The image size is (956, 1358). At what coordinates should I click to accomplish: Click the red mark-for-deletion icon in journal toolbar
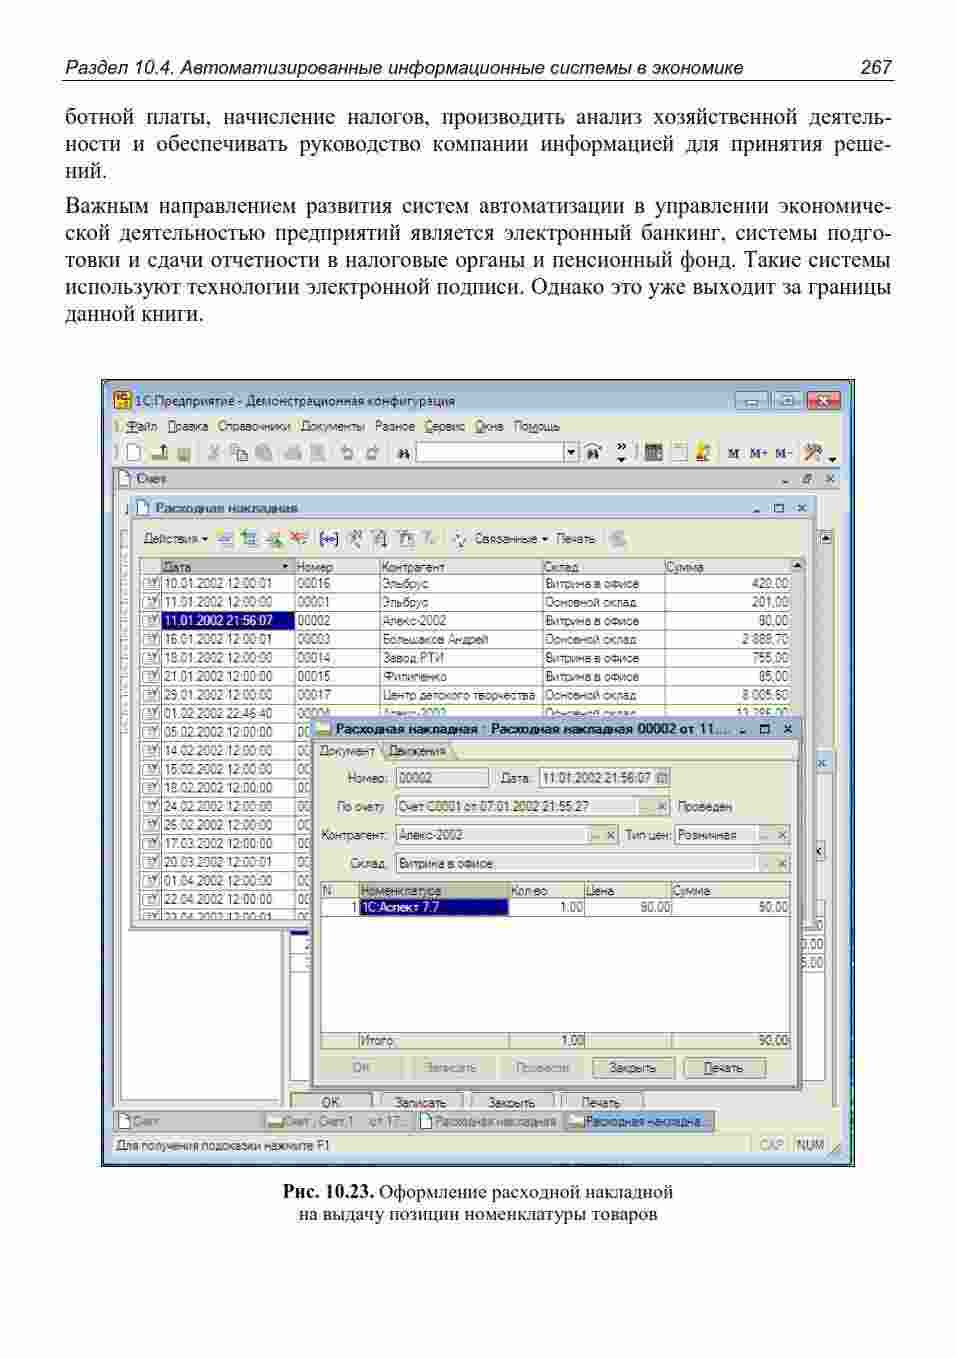[298, 539]
